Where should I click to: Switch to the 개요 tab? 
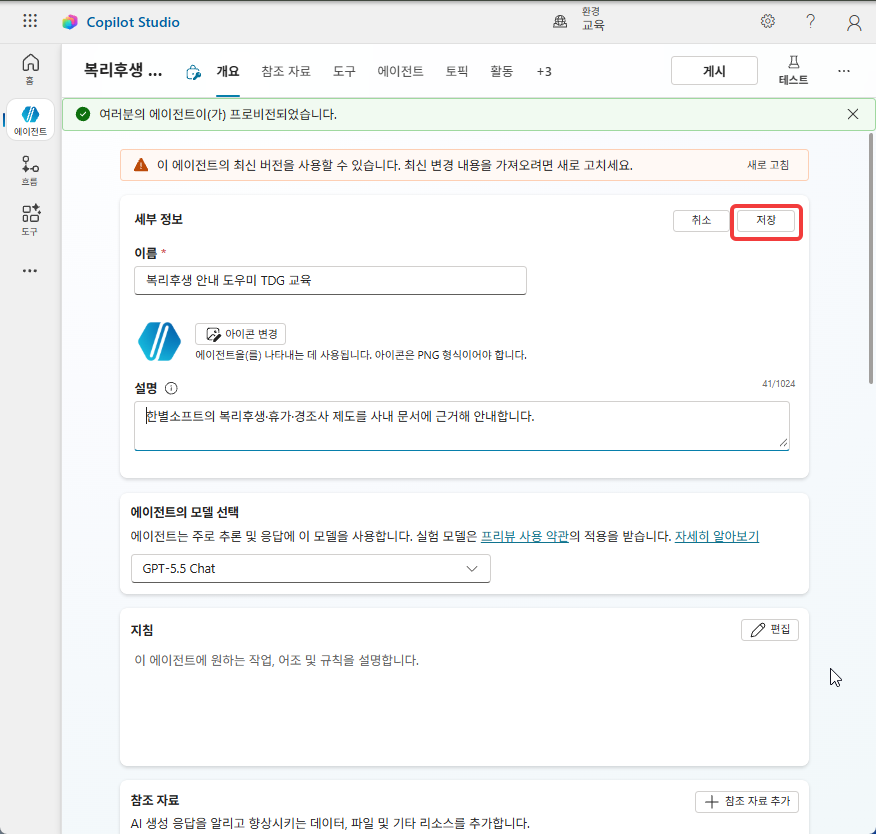pyautogui.click(x=228, y=72)
